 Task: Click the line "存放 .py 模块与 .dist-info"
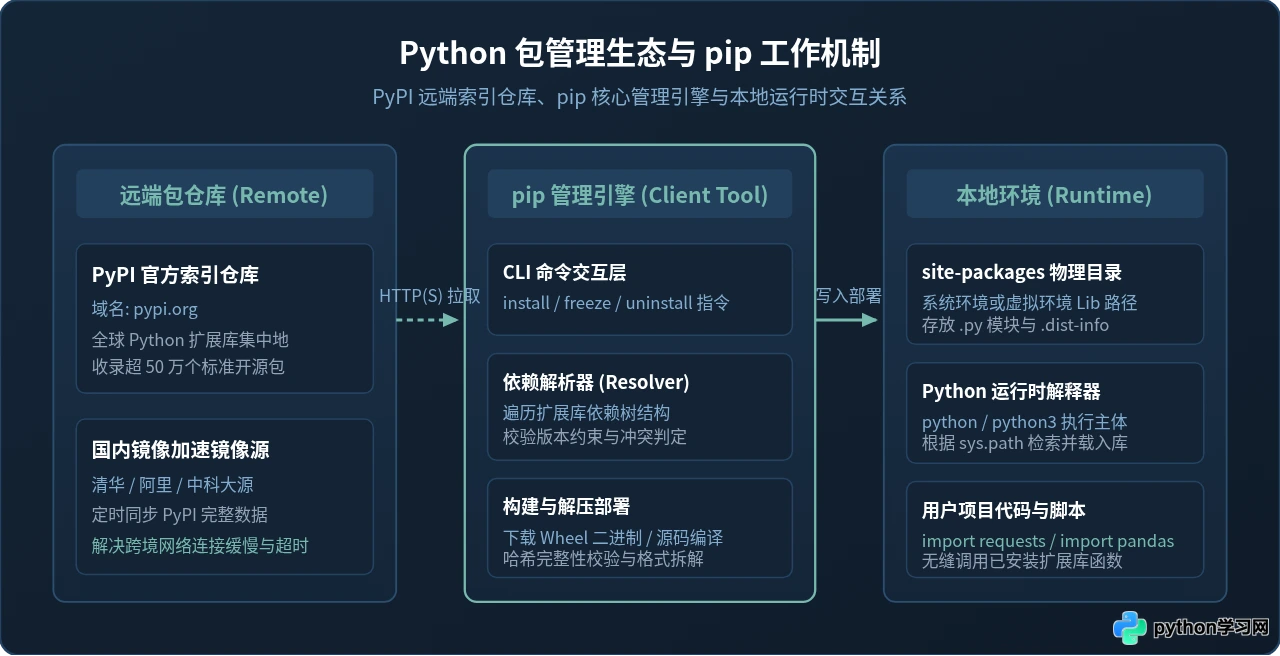[x=1015, y=325]
